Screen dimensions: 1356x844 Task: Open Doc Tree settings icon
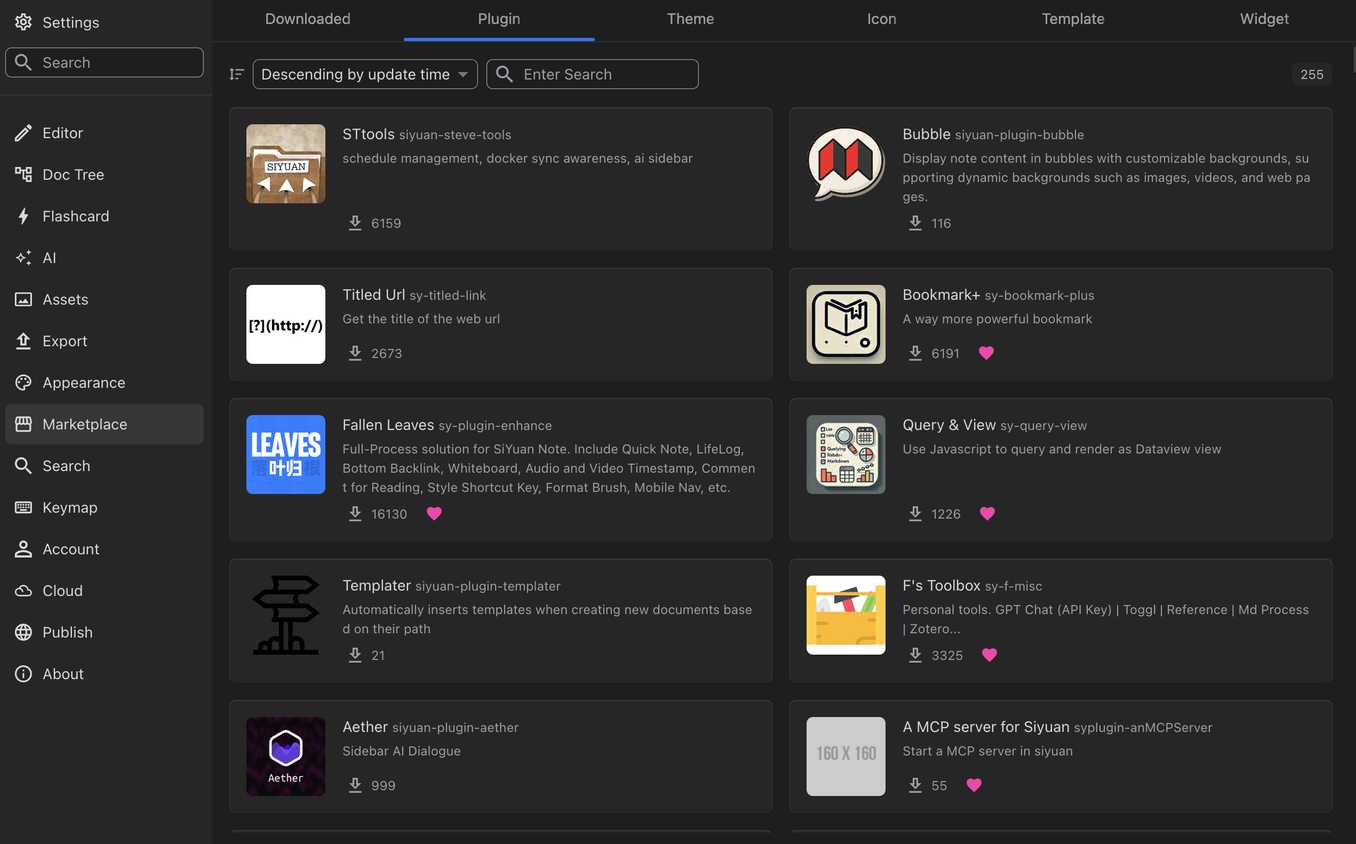[x=23, y=174]
